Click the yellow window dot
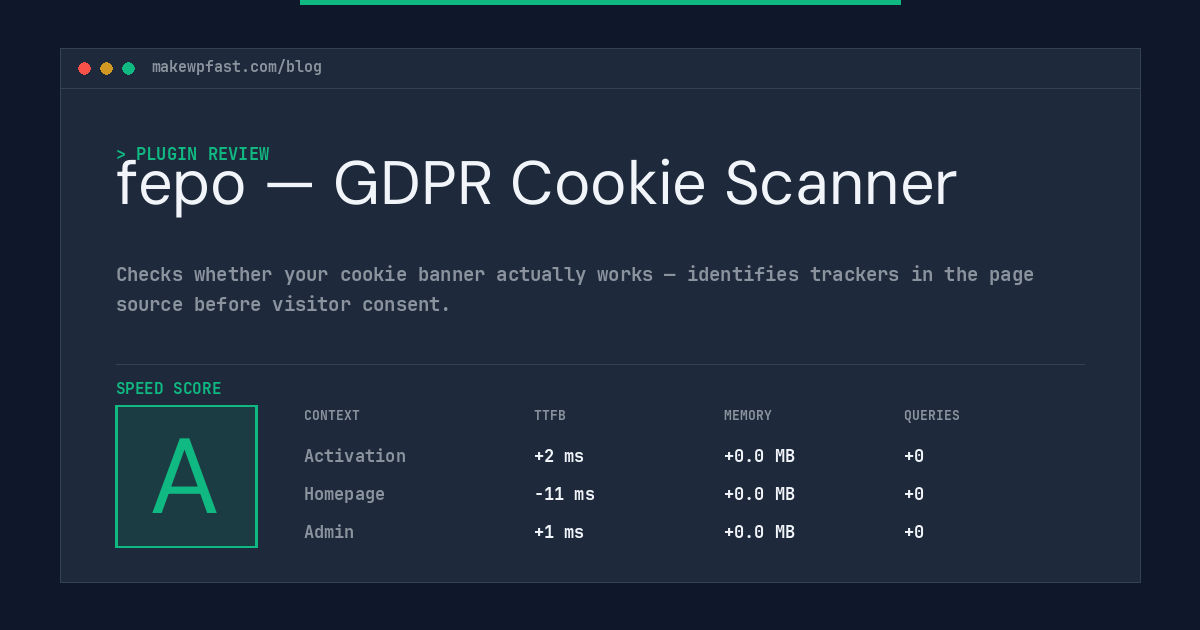1200x630 pixels. [x=106, y=68]
